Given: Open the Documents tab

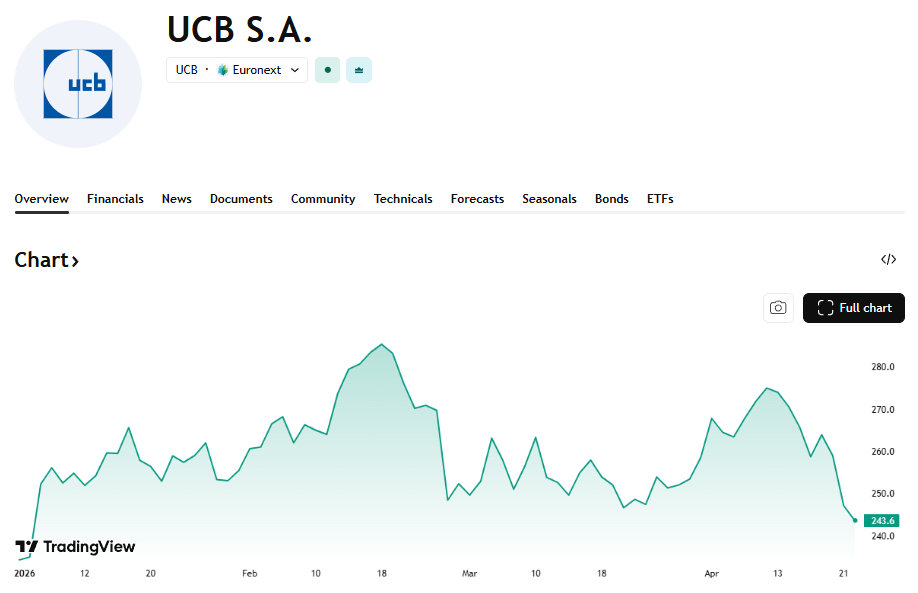Looking at the screenshot, I should (x=241, y=199).
